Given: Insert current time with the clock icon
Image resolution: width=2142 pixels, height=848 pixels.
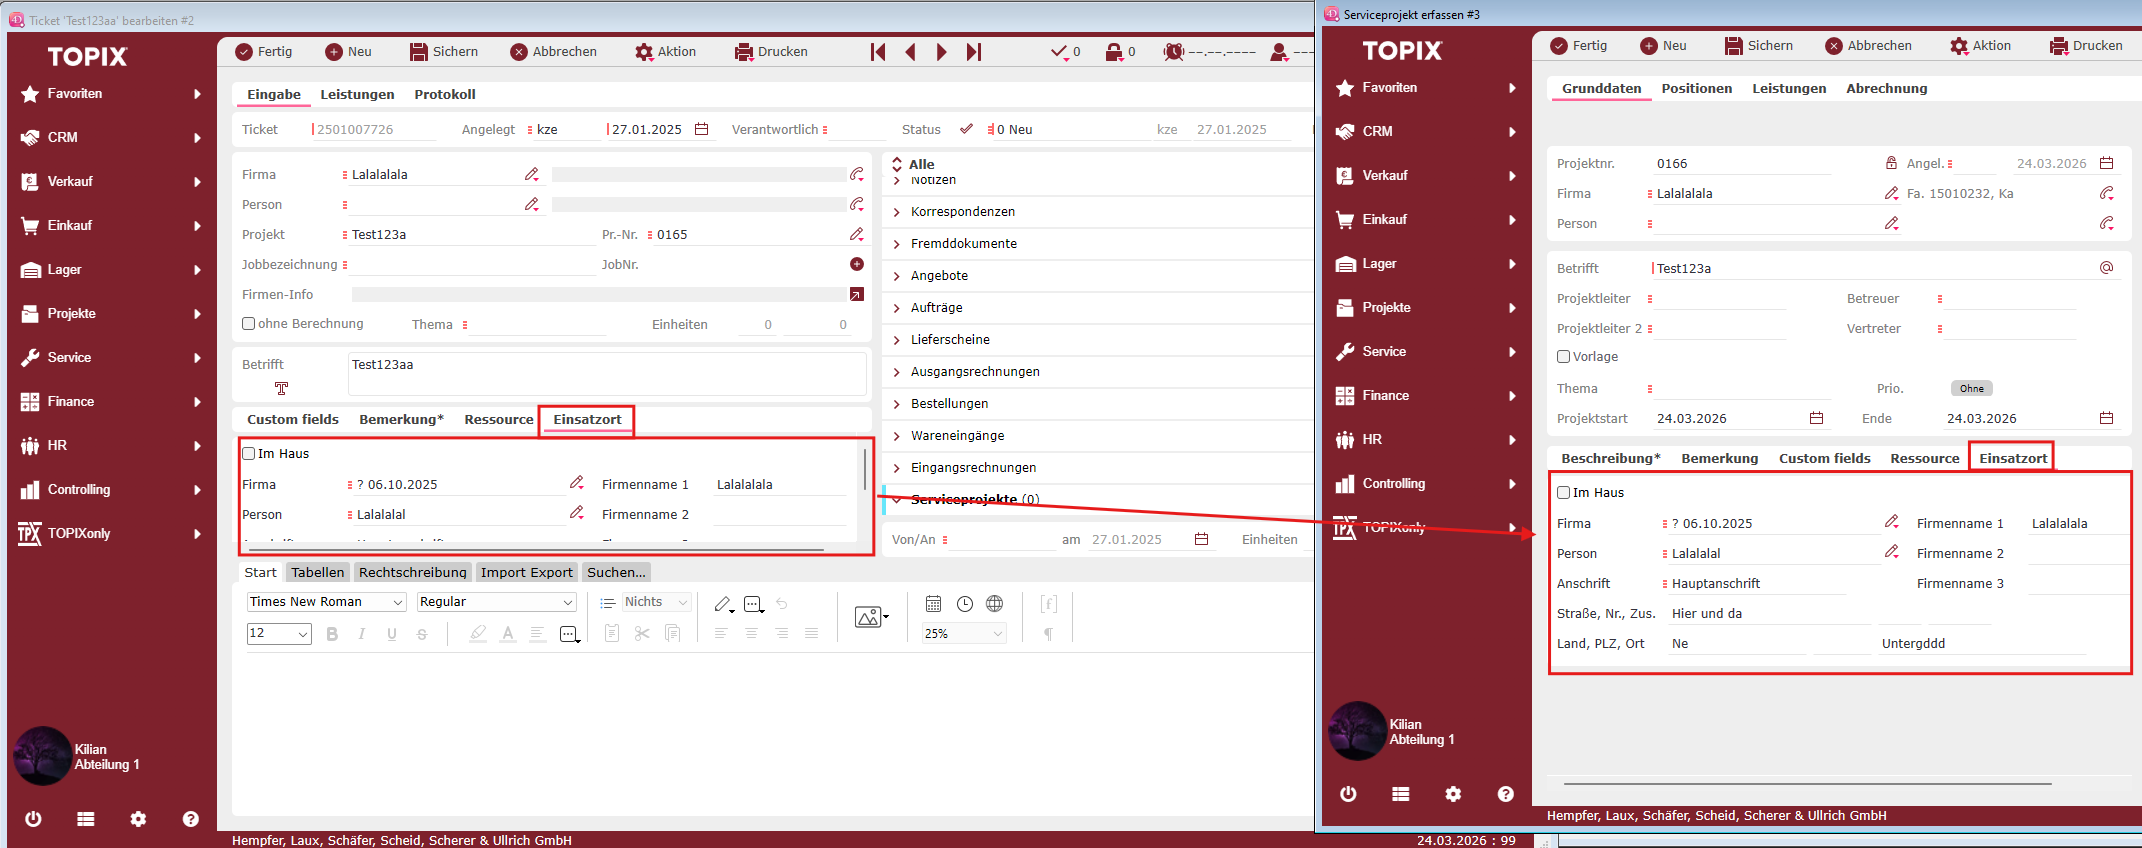Looking at the screenshot, I should [965, 603].
